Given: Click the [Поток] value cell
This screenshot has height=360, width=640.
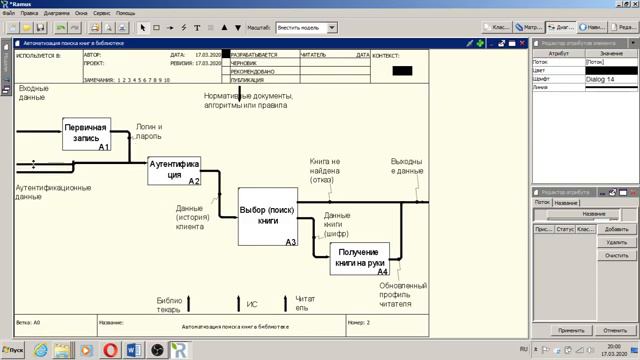Looking at the screenshot, I should point(611,62).
